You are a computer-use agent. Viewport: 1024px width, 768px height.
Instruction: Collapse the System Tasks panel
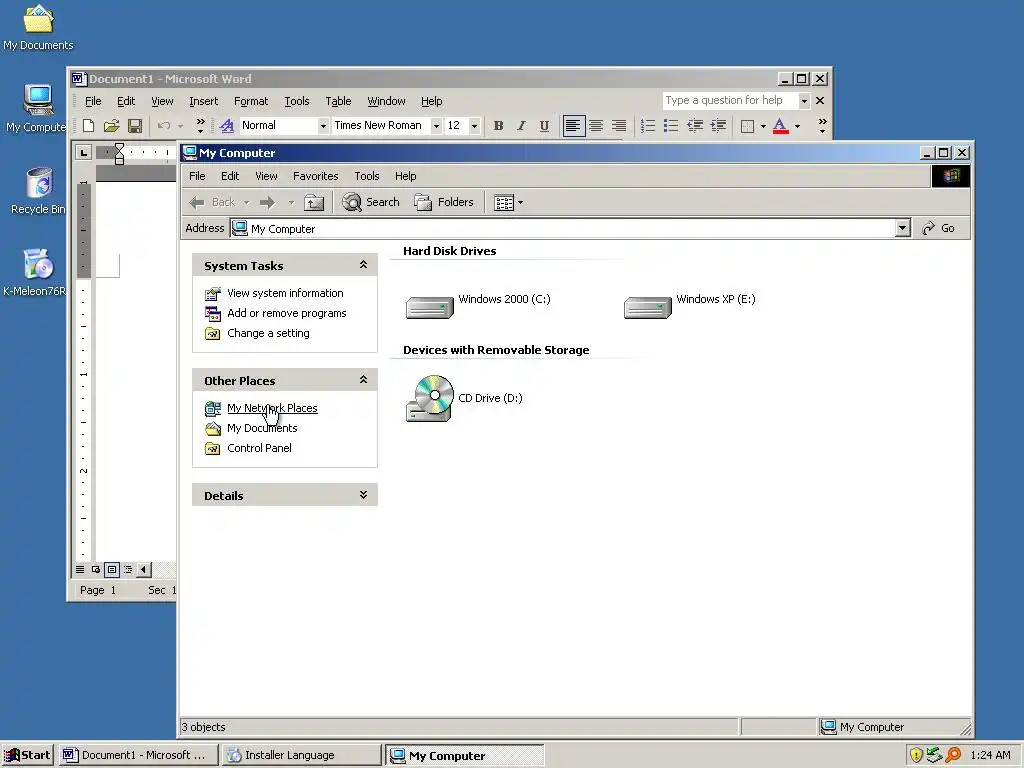tap(363, 264)
